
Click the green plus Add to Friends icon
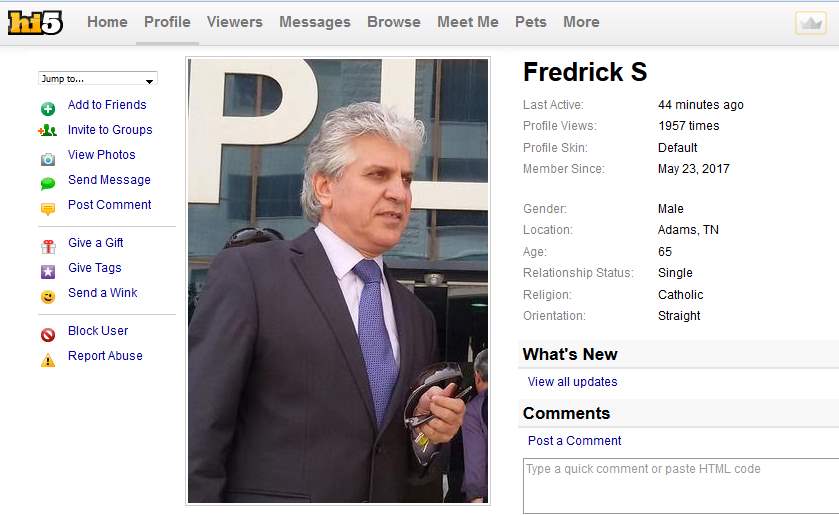click(48, 109)
